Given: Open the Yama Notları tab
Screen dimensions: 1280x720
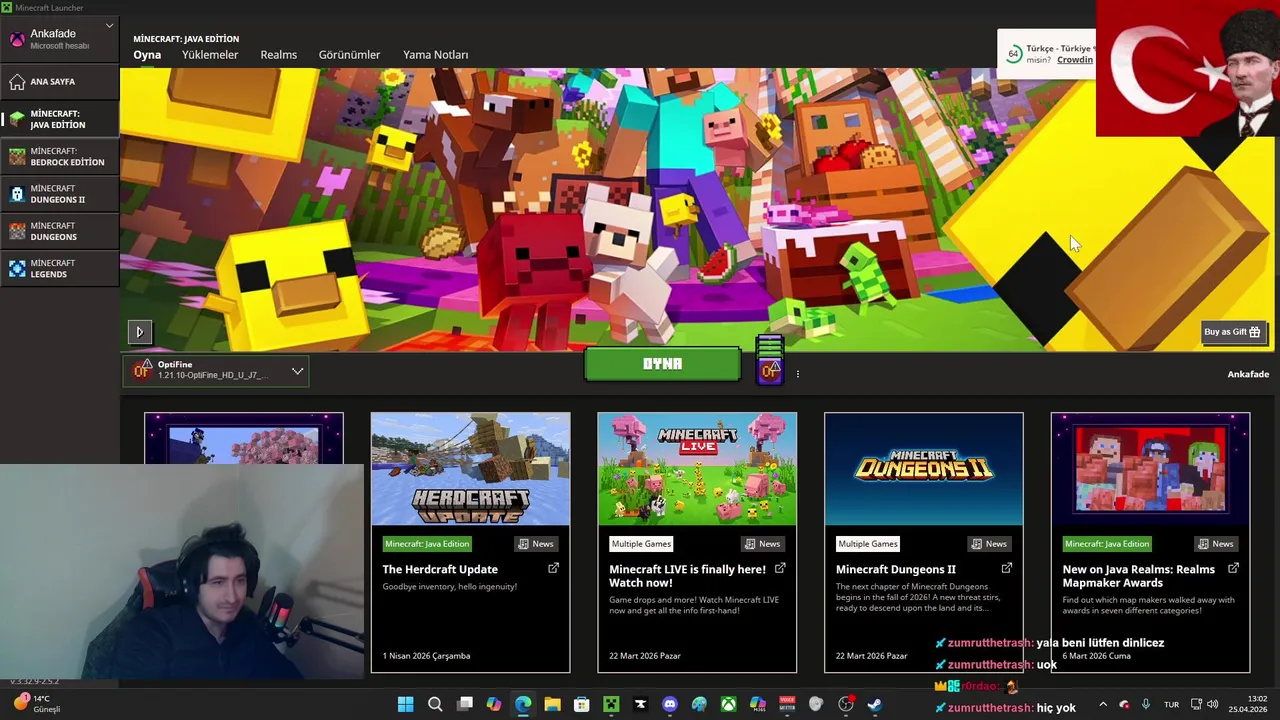Looking at the screenshot, I should 435,55.
